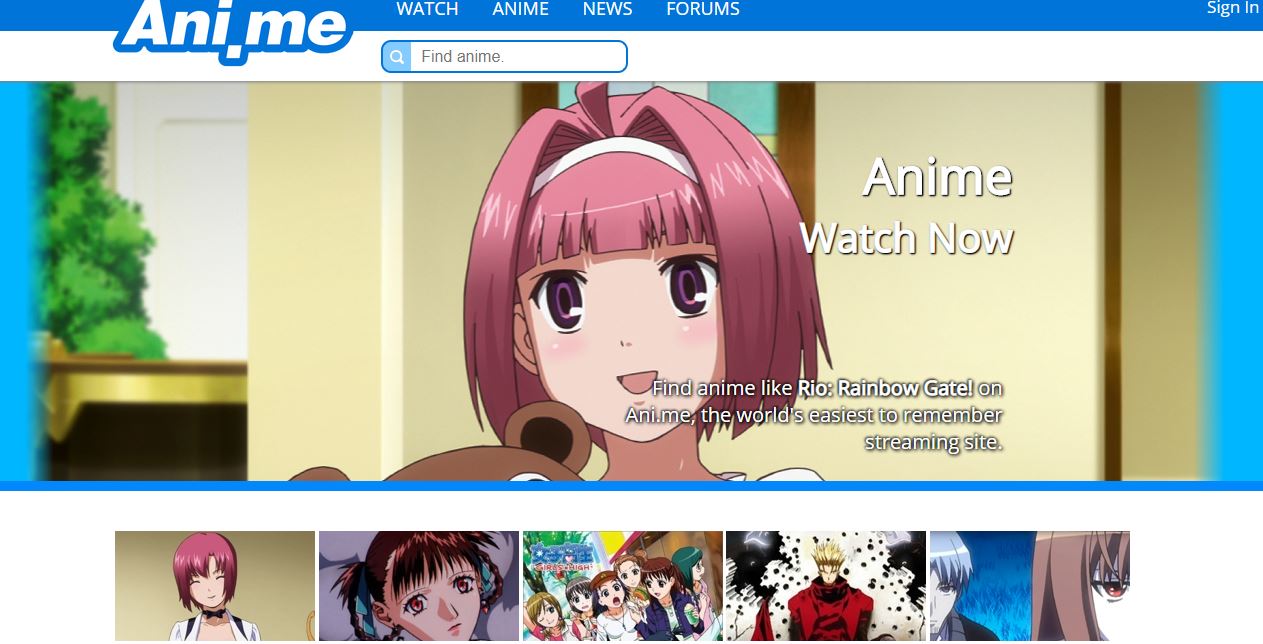Click the Girls High group thumbnail
This screenshot has height=644, width=1263.
coord(622,586)
